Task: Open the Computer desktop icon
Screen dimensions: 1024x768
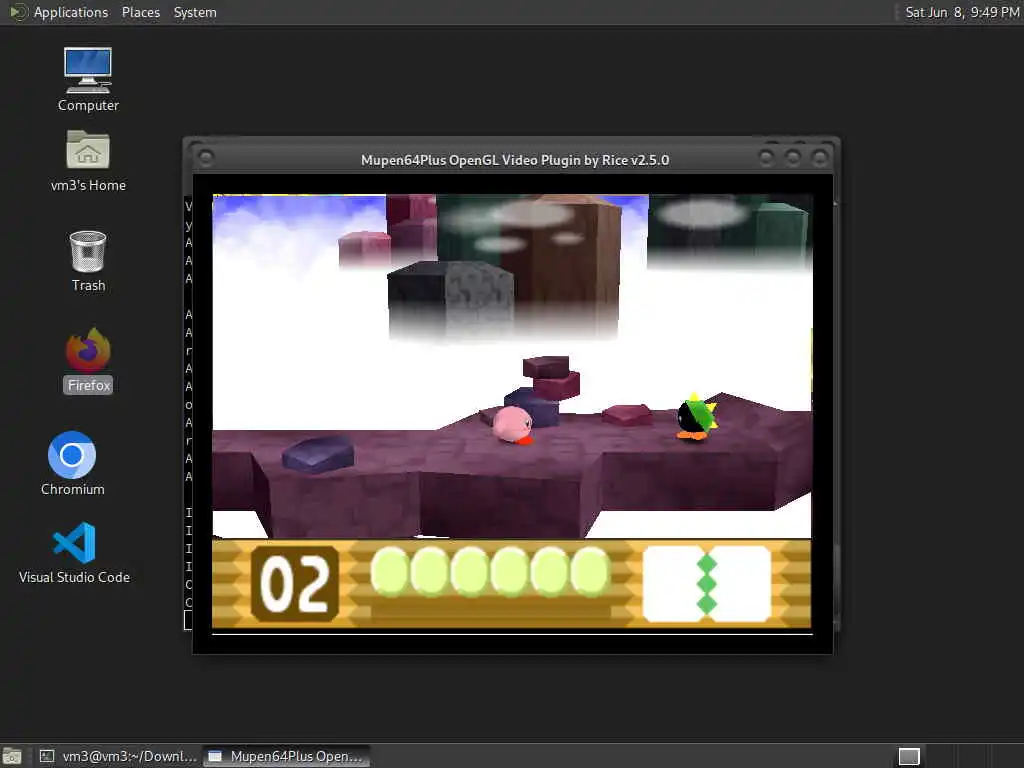Action: [88, 79]
